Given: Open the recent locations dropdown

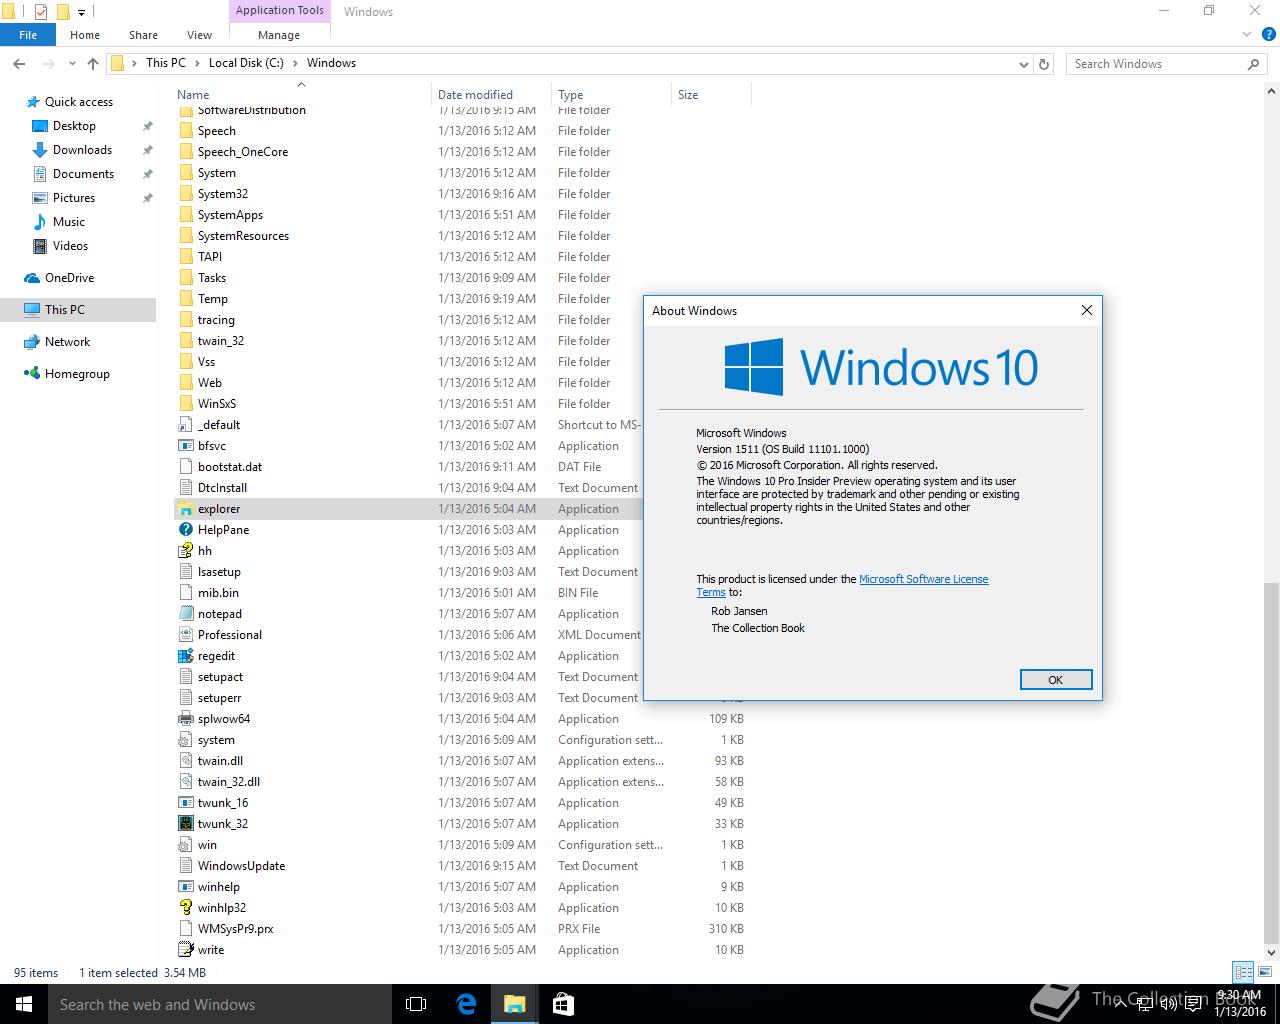Looking at the screenshot, I should click(x=72, y=63).
